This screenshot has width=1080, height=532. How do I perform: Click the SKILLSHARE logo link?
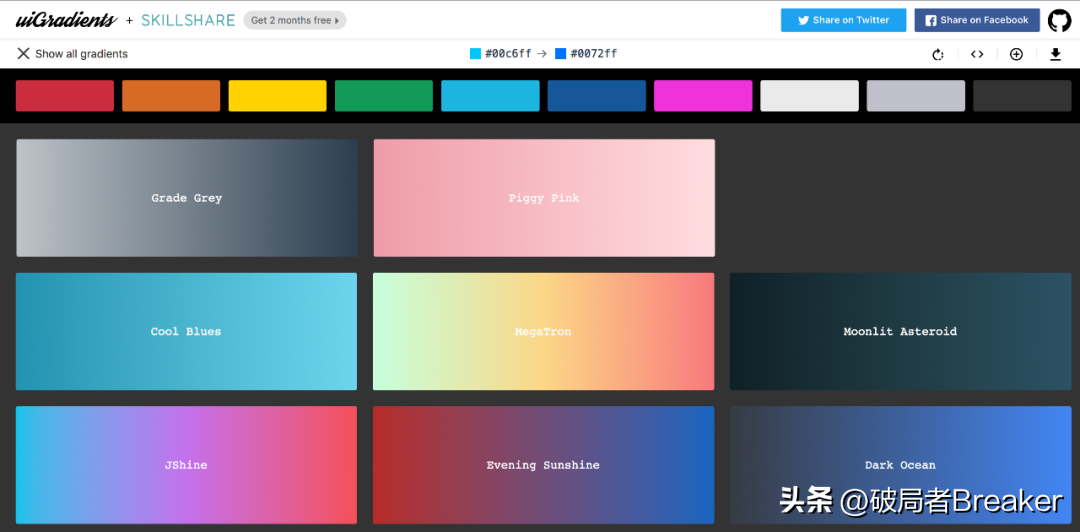pos(188,20)
